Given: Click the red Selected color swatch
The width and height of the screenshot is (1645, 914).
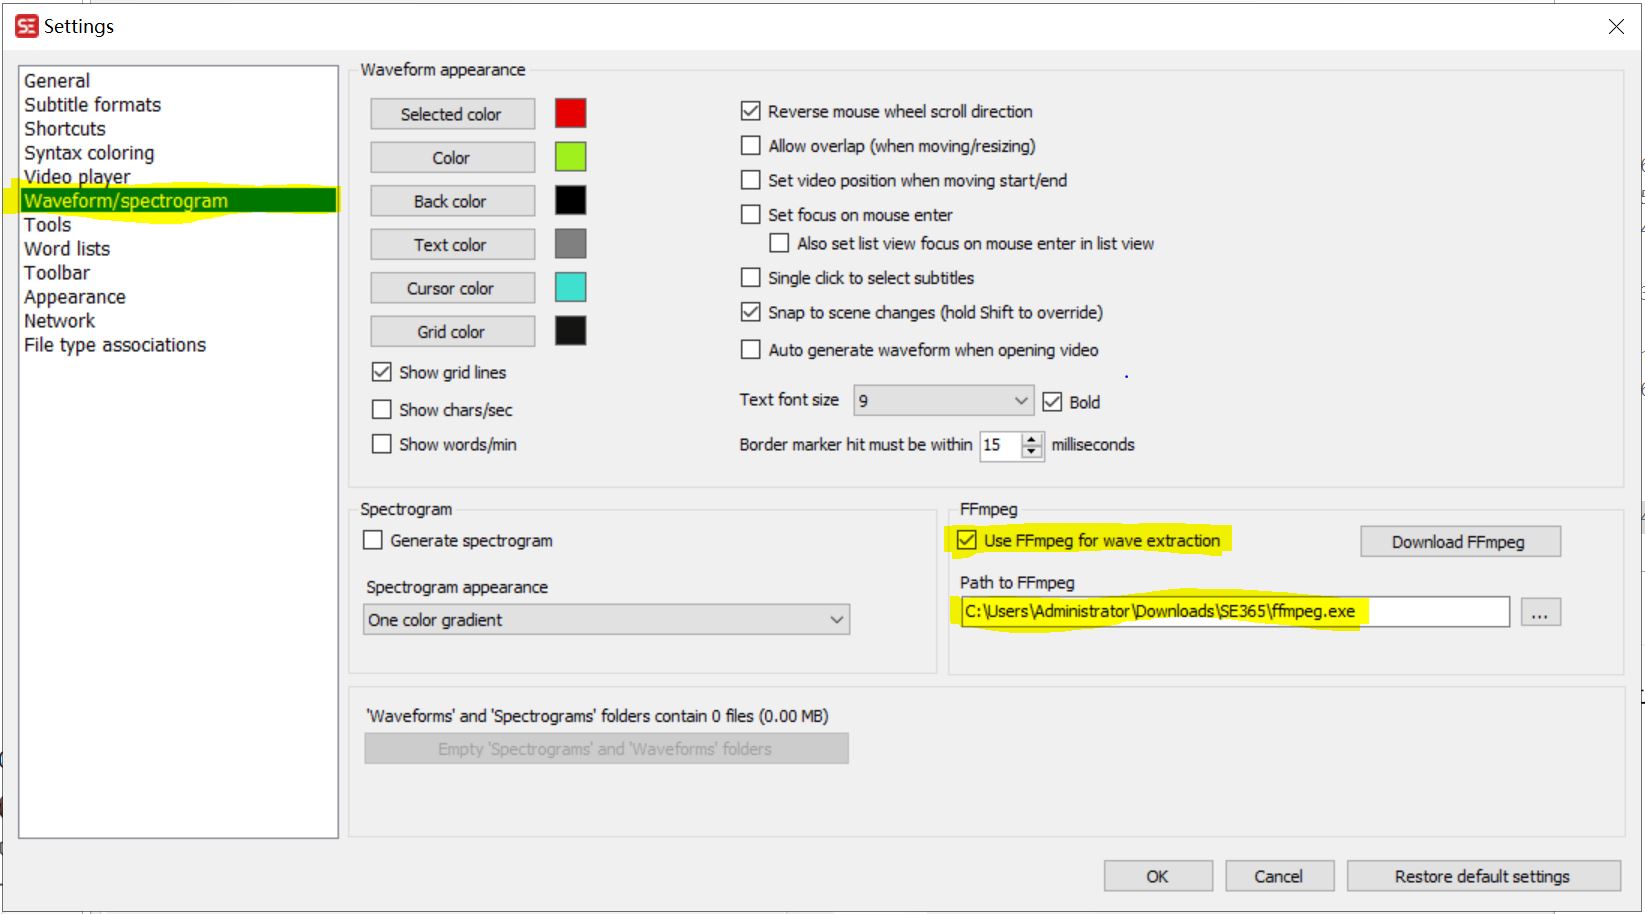Looking at the screenshot, I should coord(570,113).
